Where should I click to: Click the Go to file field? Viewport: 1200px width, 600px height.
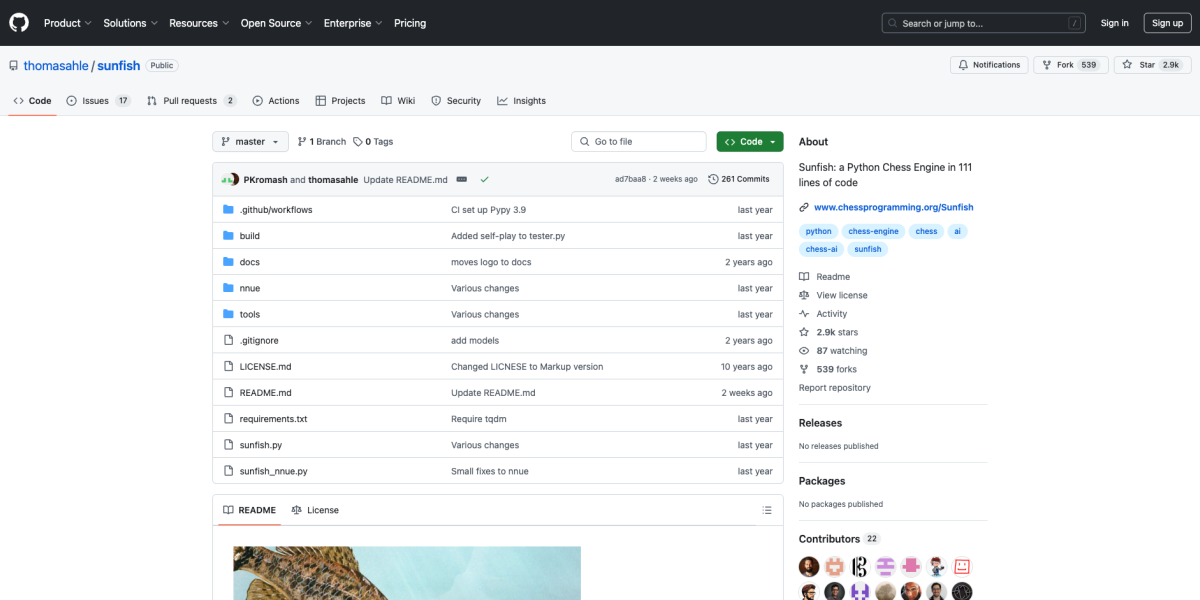[640, 142]
